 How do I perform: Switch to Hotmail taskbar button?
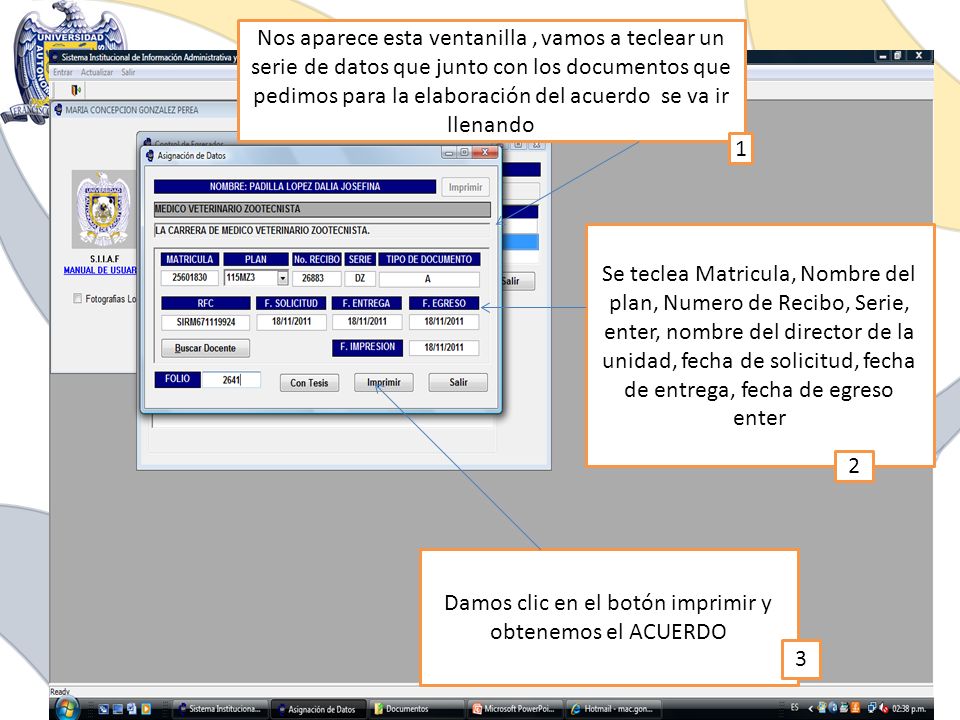(614, 709)
